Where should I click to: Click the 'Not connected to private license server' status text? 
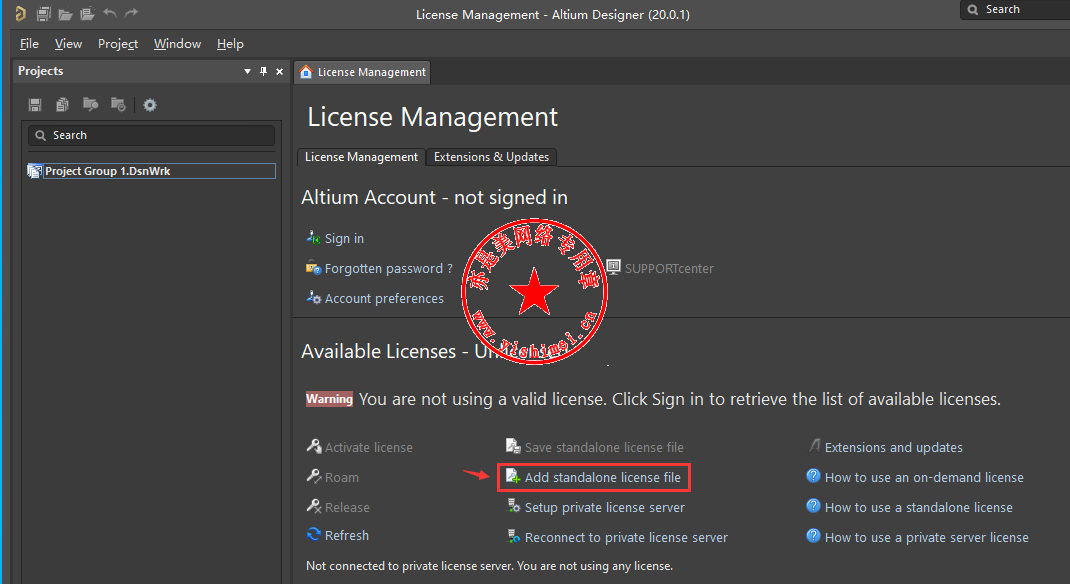click(x=489, y=566)
